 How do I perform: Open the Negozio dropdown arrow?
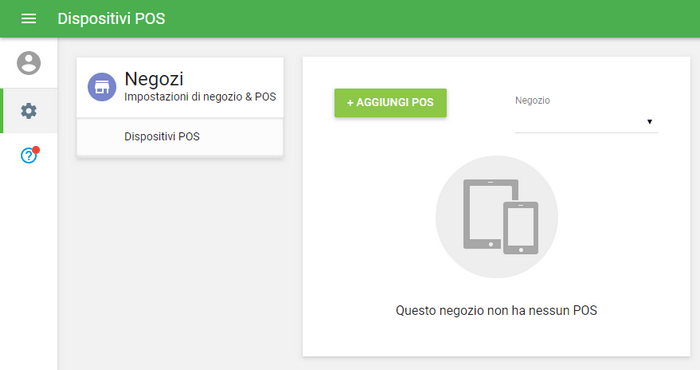click(650, 121)
